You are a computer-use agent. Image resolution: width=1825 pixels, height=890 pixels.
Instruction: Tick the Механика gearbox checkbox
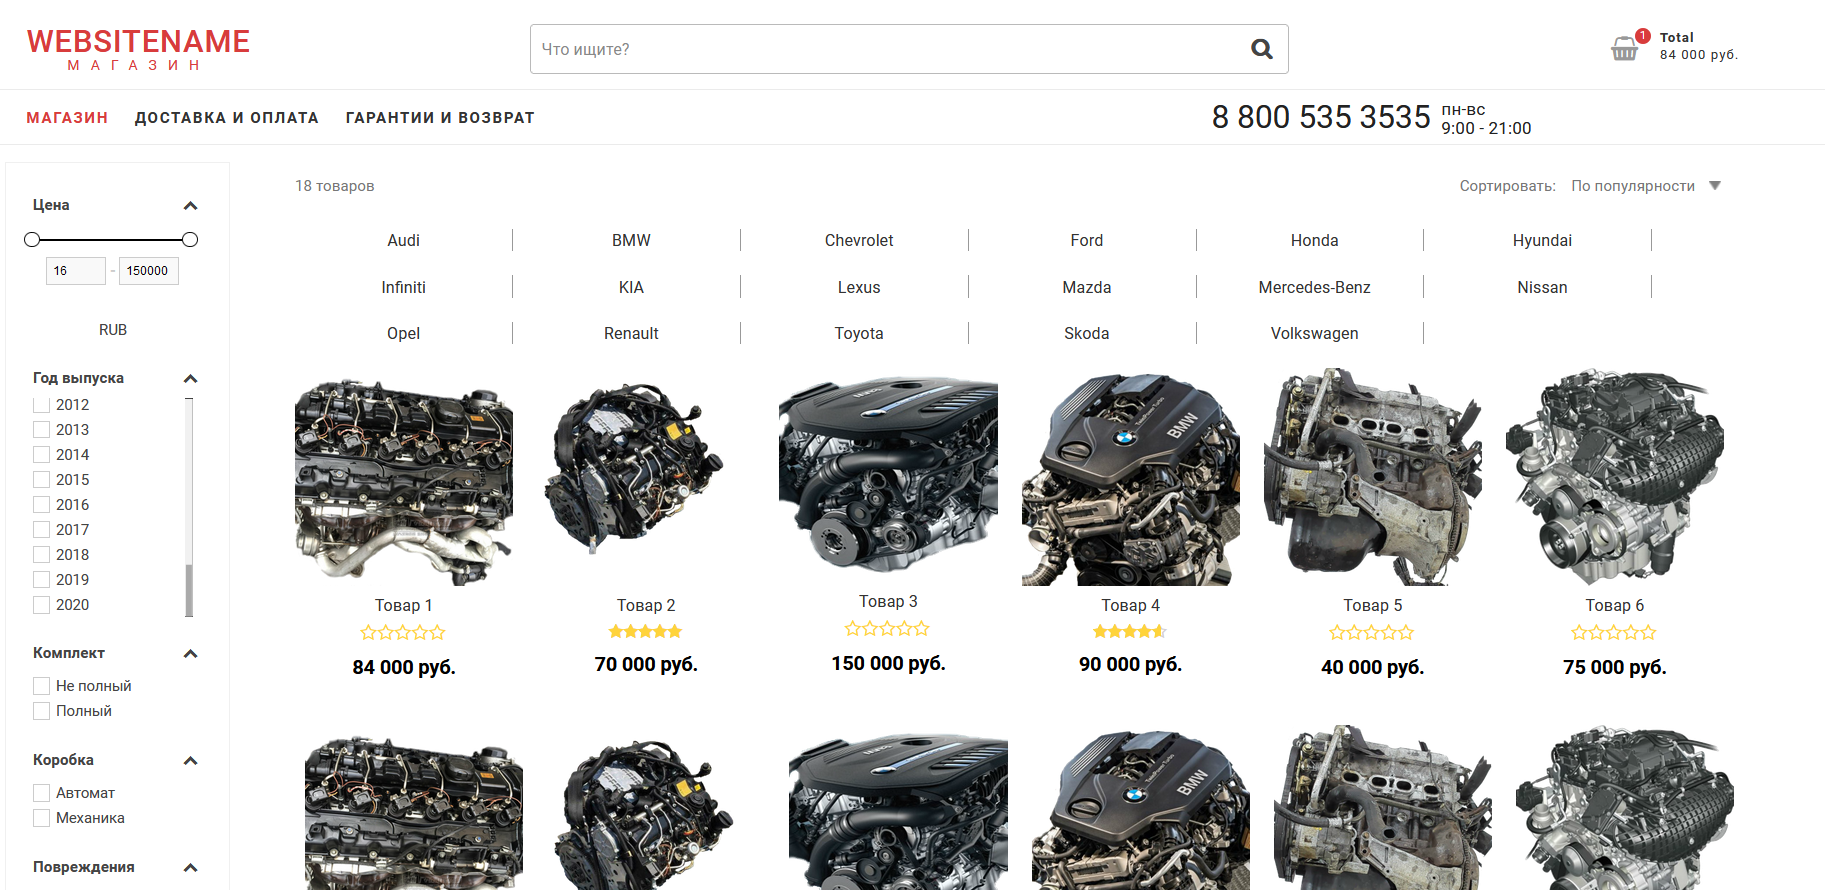[x=41, y=818]
